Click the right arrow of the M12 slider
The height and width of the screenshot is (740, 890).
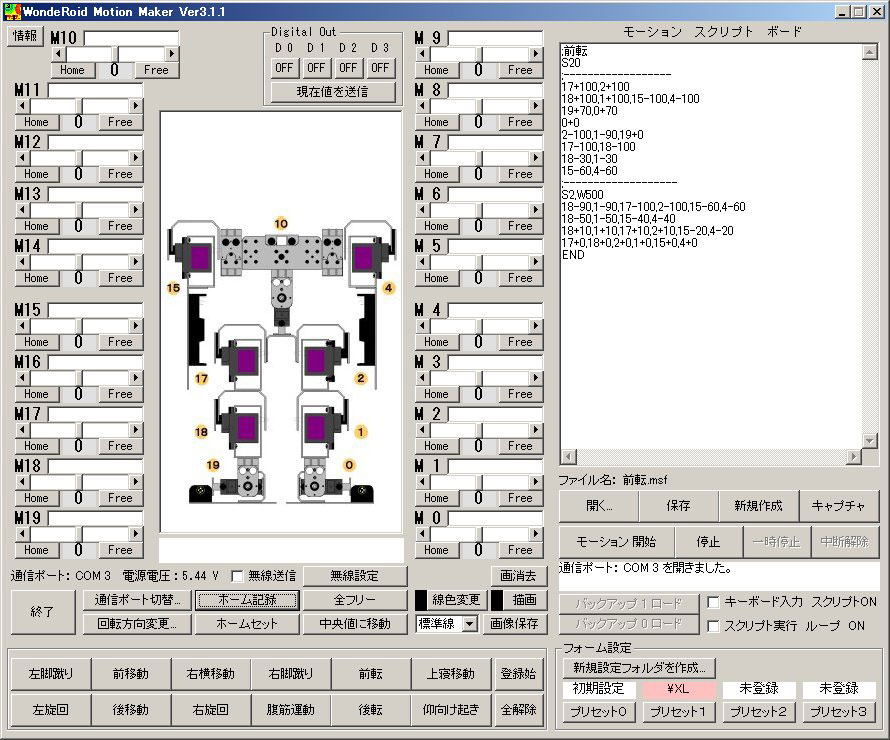pos(136,158)
